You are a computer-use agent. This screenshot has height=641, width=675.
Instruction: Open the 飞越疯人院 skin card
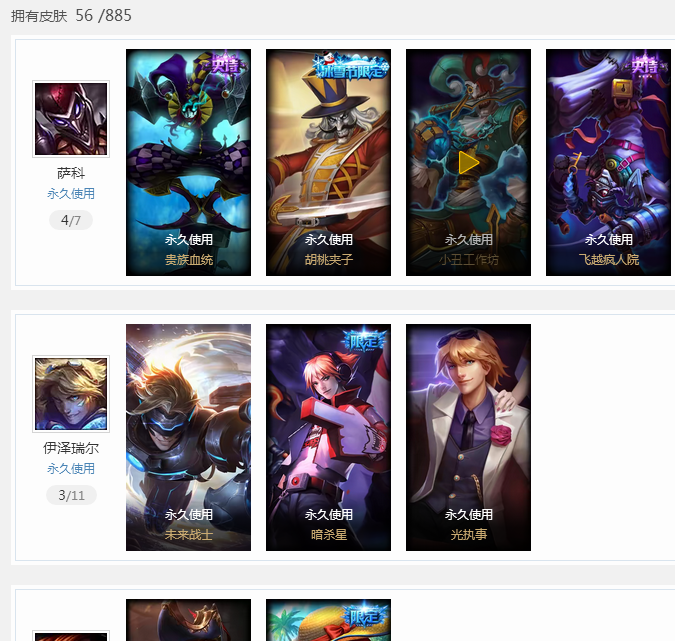tap(608, 162)
